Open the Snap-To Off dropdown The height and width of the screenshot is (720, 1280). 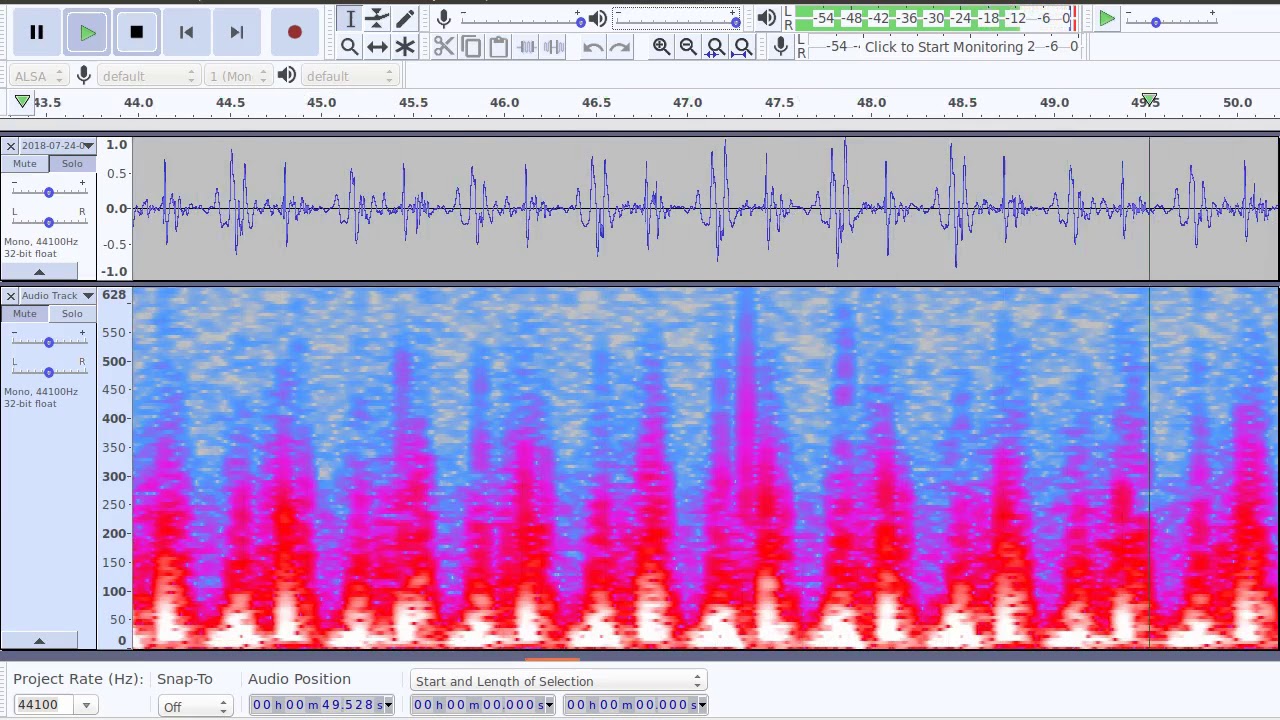[x=195, y=706]
